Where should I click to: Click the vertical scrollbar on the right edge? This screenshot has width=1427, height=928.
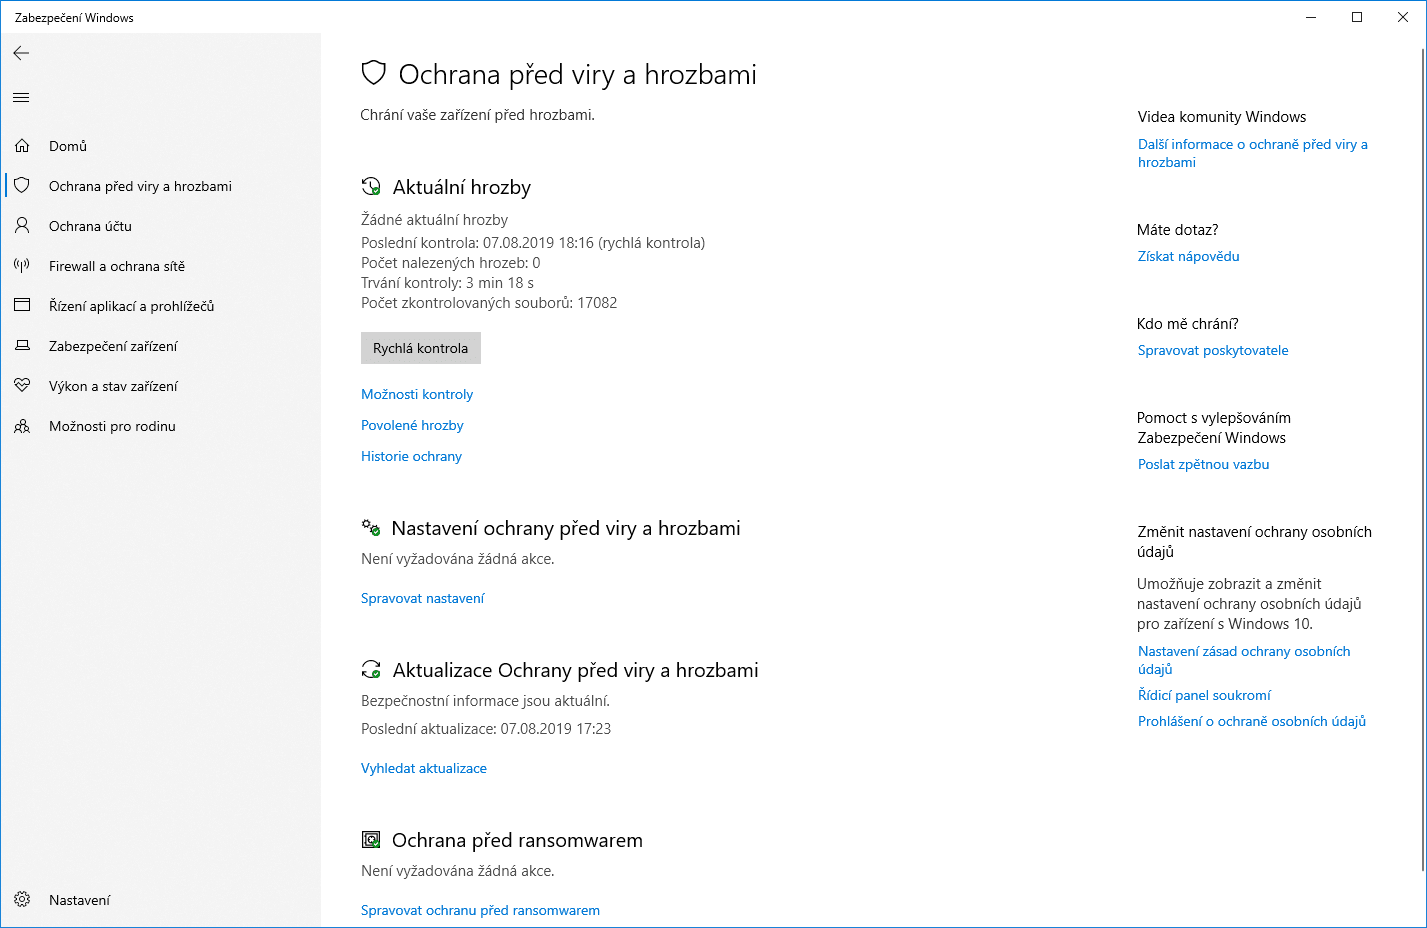pyautogui.click(x=1421, y=450)
